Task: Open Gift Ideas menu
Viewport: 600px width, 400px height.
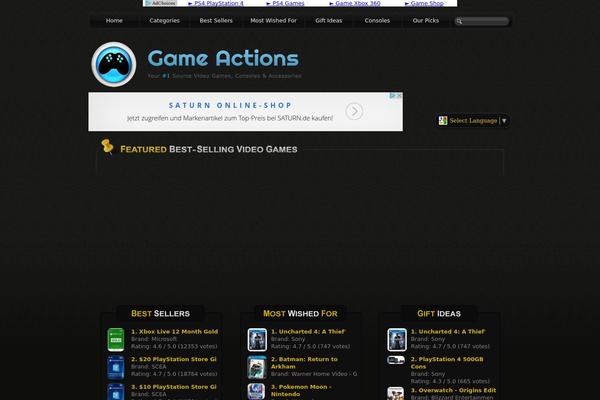Action: 329,21
